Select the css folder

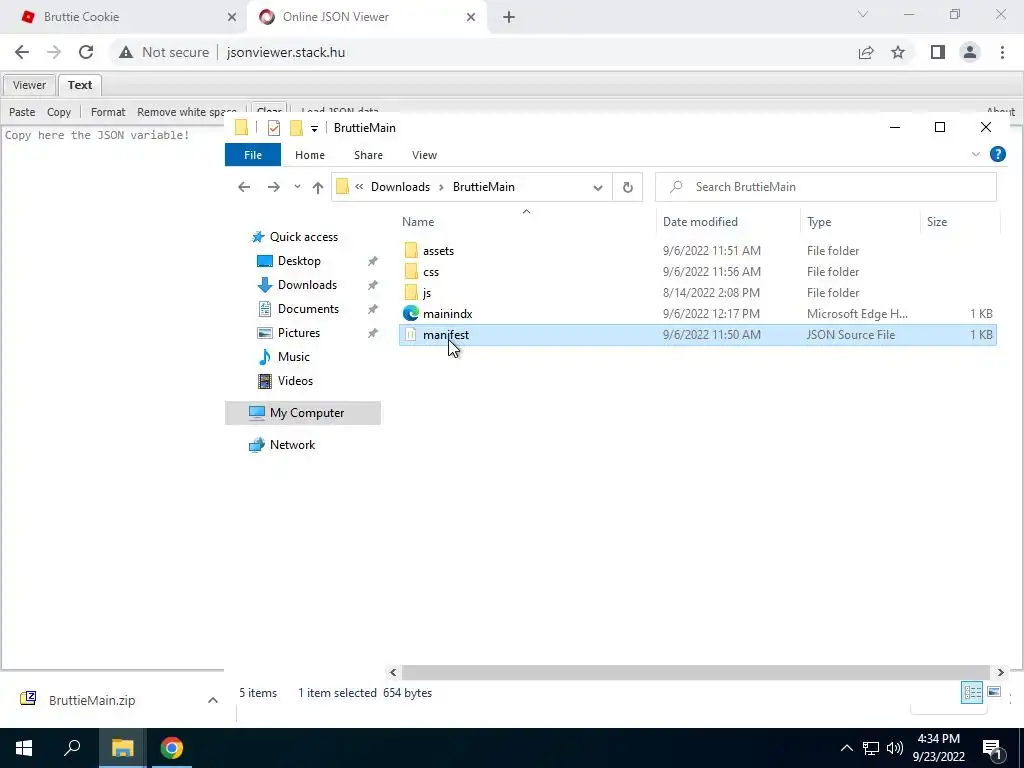697,272
